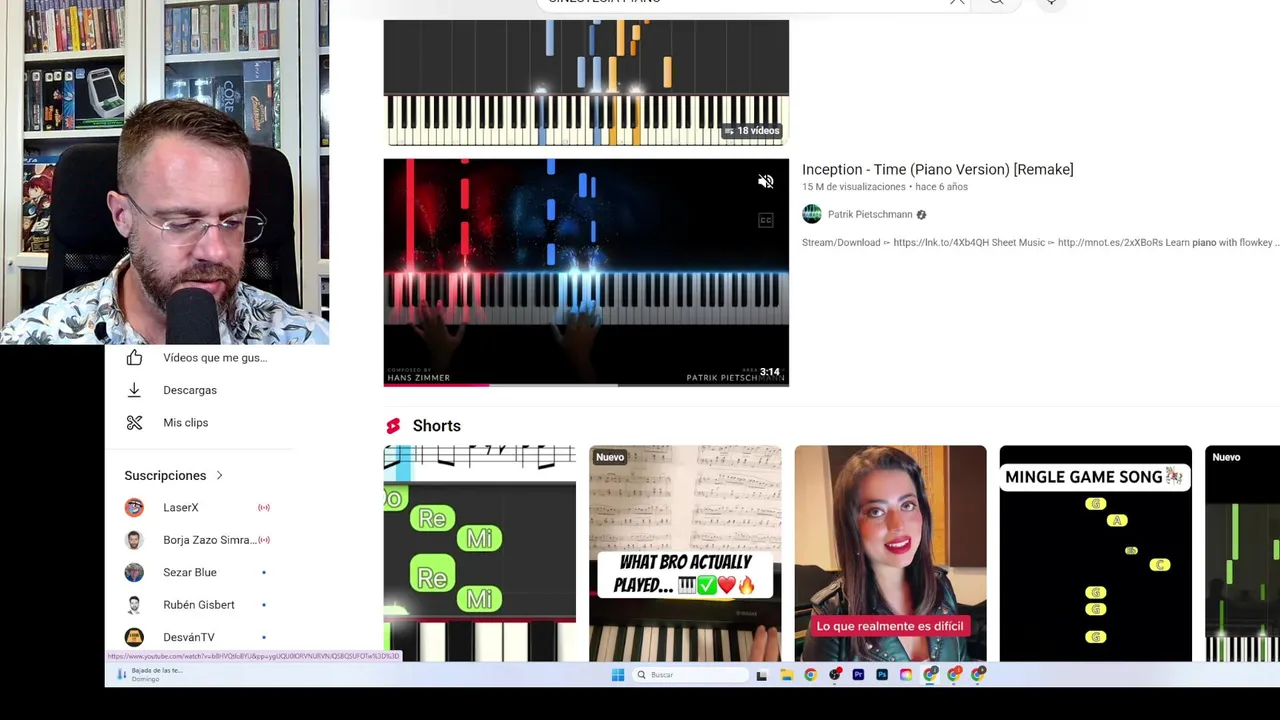Open Task View in taskbar

[762, 675]
